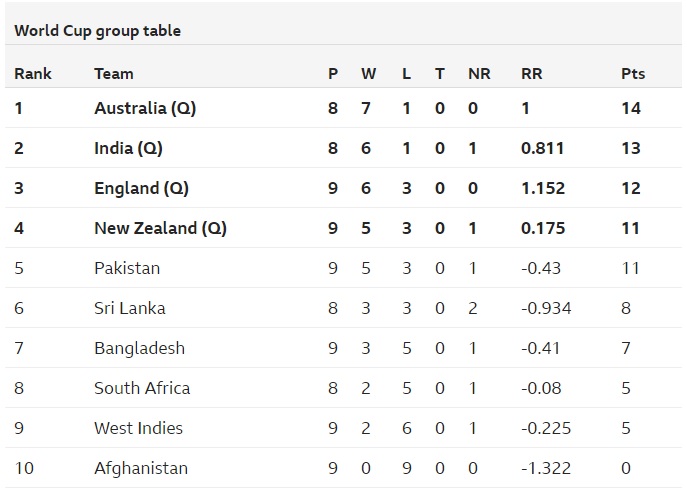Viewport: 687px width, 504px height.
Task: Click on New Zealand (Q)
Action: point(160,228)
